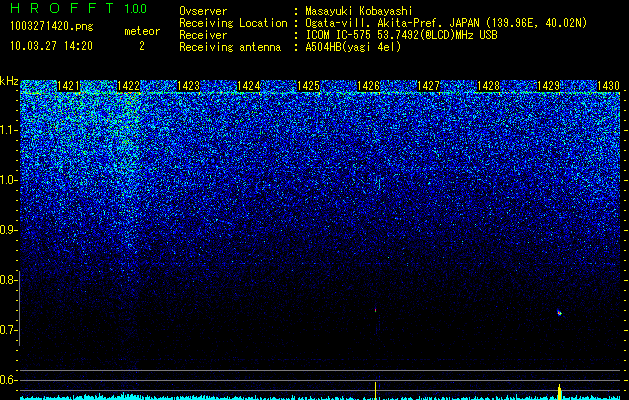This screenshot has height=400, width=629.
Task: Click the 1.0 kHz frequency label
Action: tap(8, 180)
